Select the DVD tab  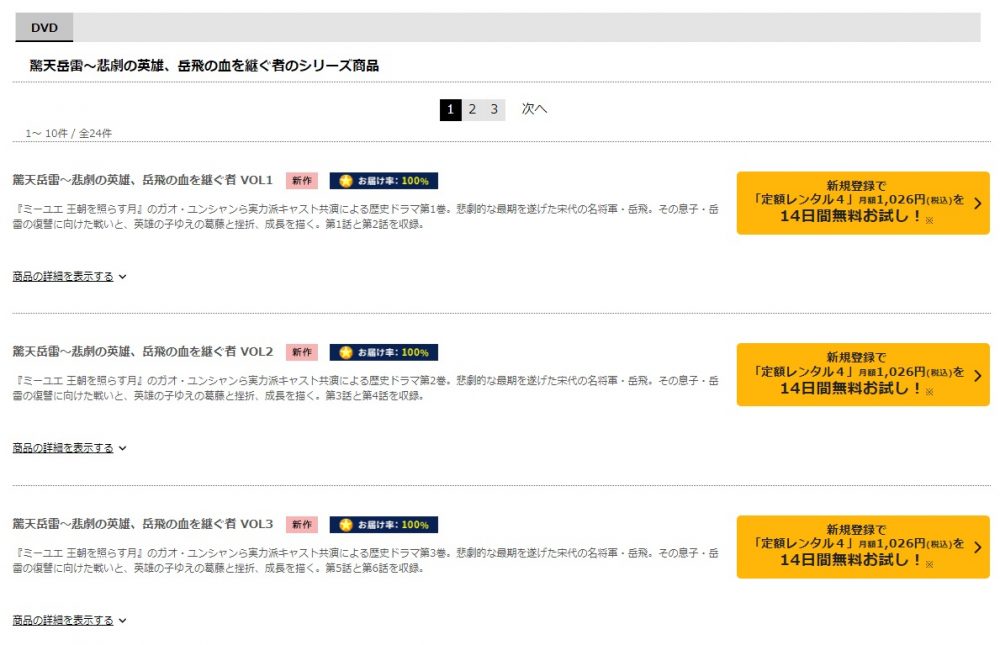(44, 27)
